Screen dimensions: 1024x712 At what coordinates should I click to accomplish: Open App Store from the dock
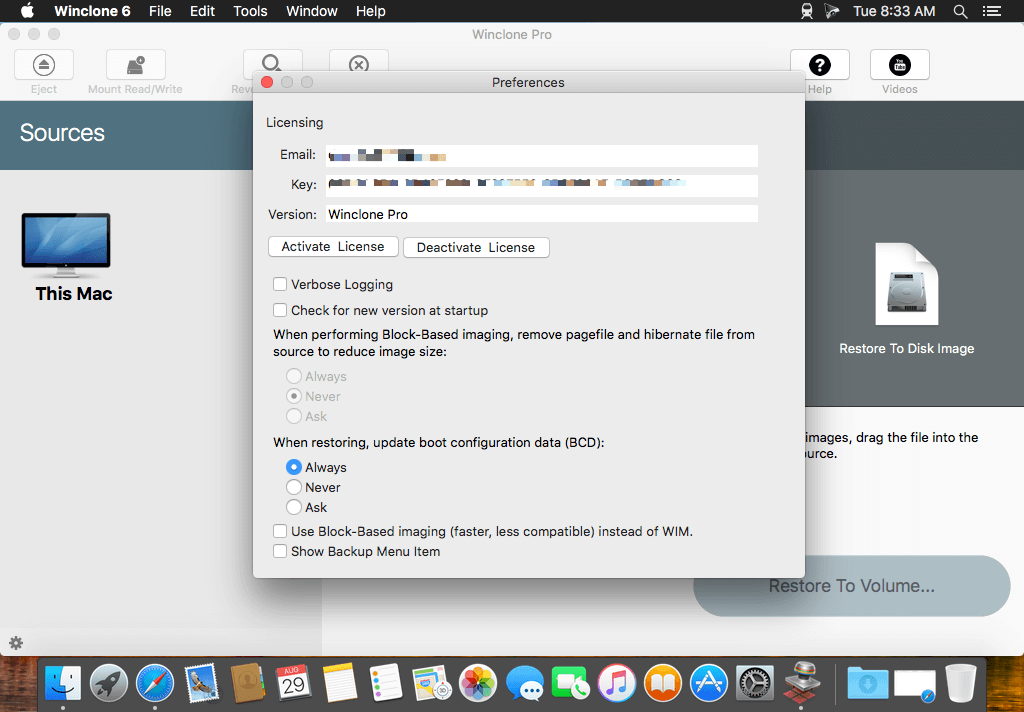pos(709,683)
